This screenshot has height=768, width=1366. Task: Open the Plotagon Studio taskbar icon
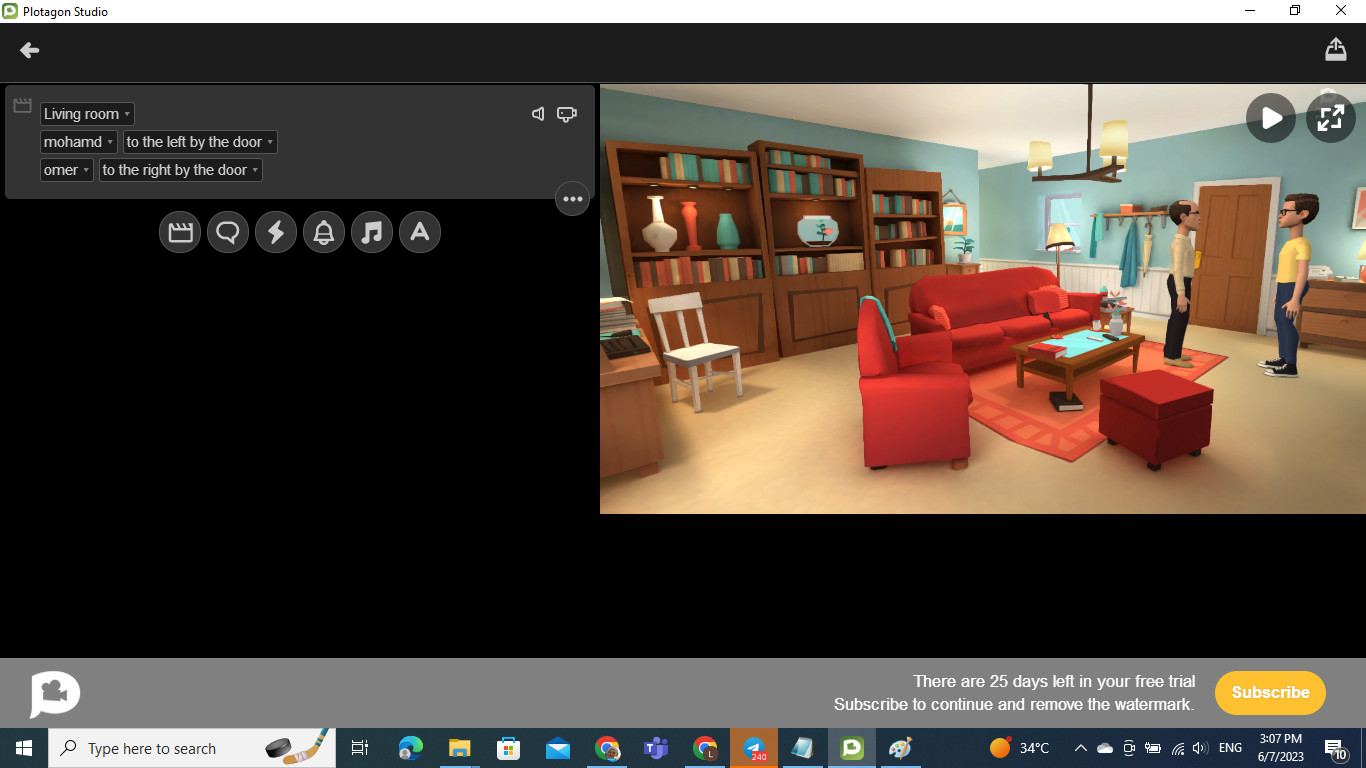[x=852, y=748]
